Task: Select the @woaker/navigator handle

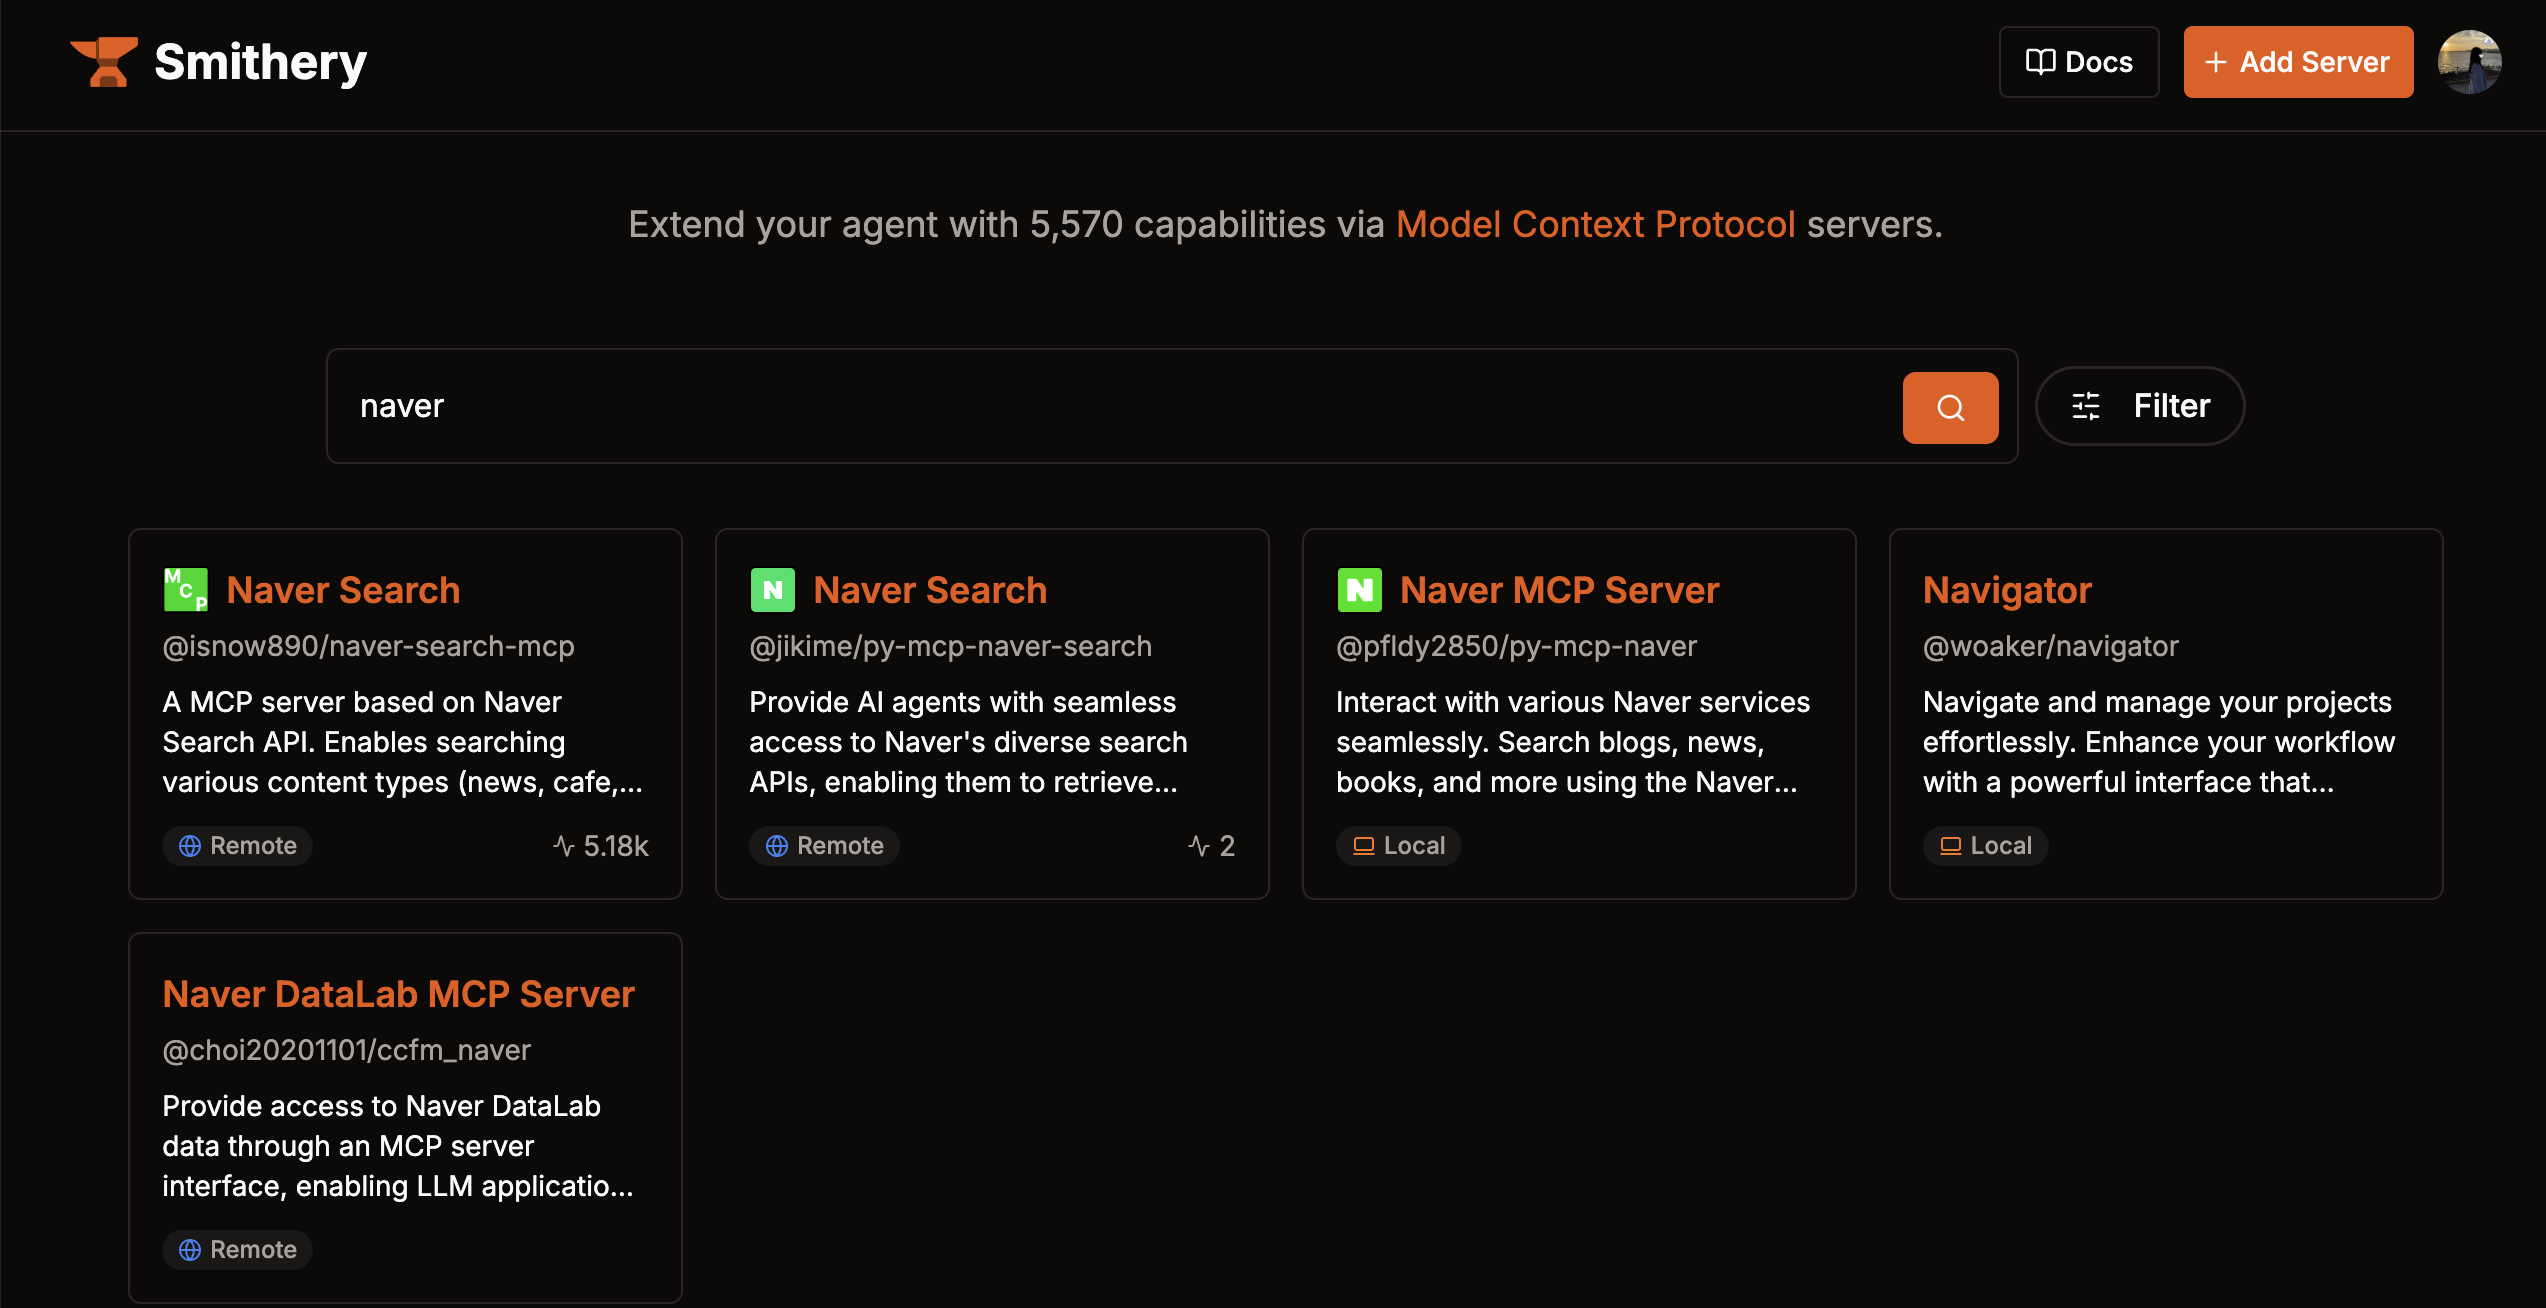Action: click(x=2050, y=646)
